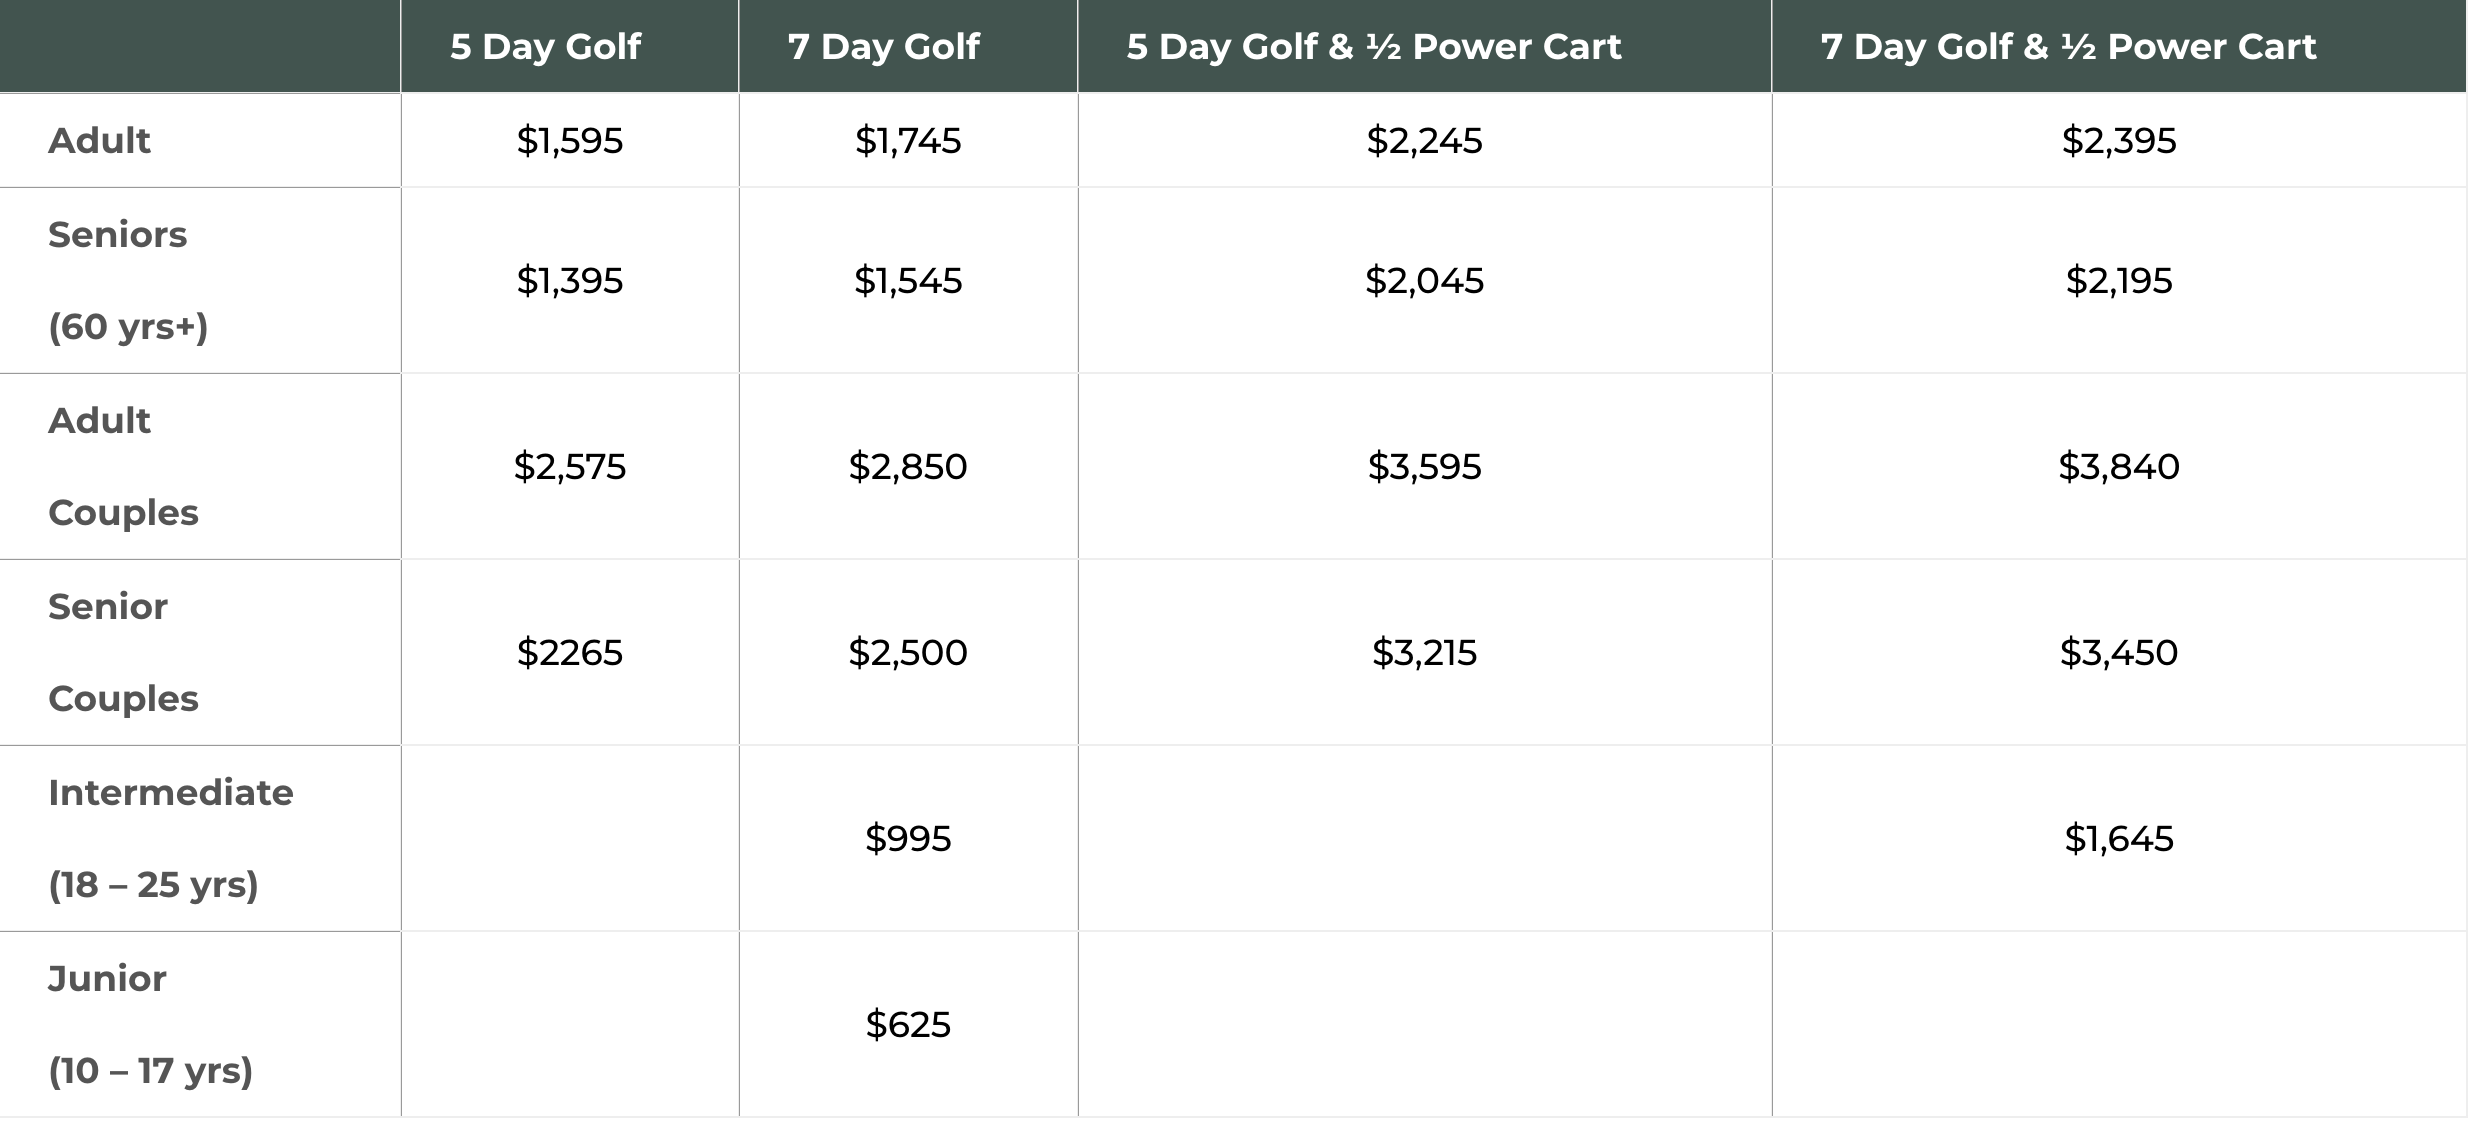Click the Adult Couples row label

click(x=123, y=467)
